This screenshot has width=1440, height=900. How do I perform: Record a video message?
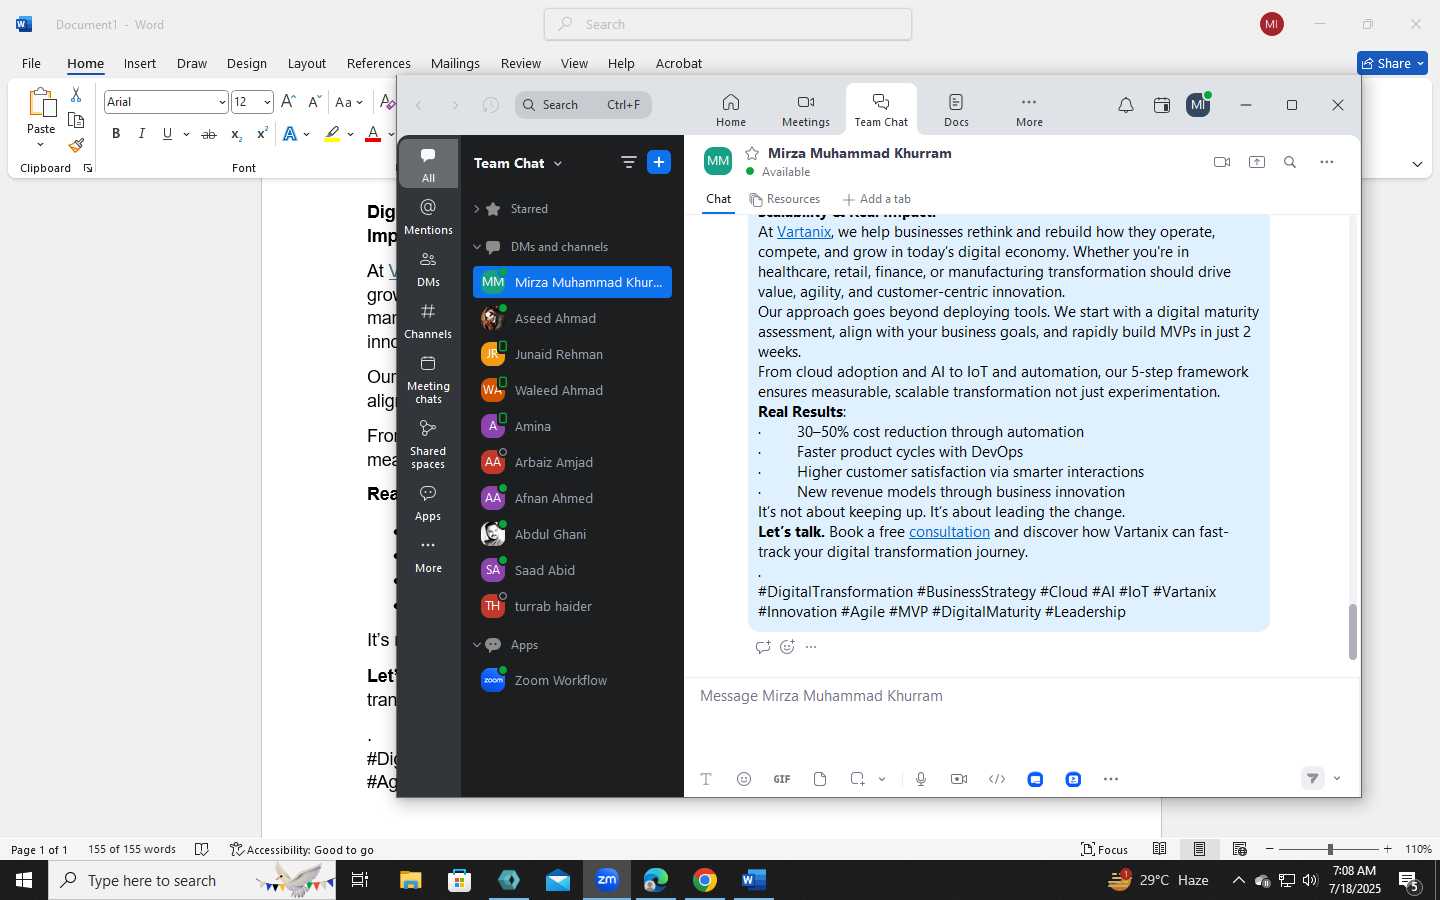point(959,779)
